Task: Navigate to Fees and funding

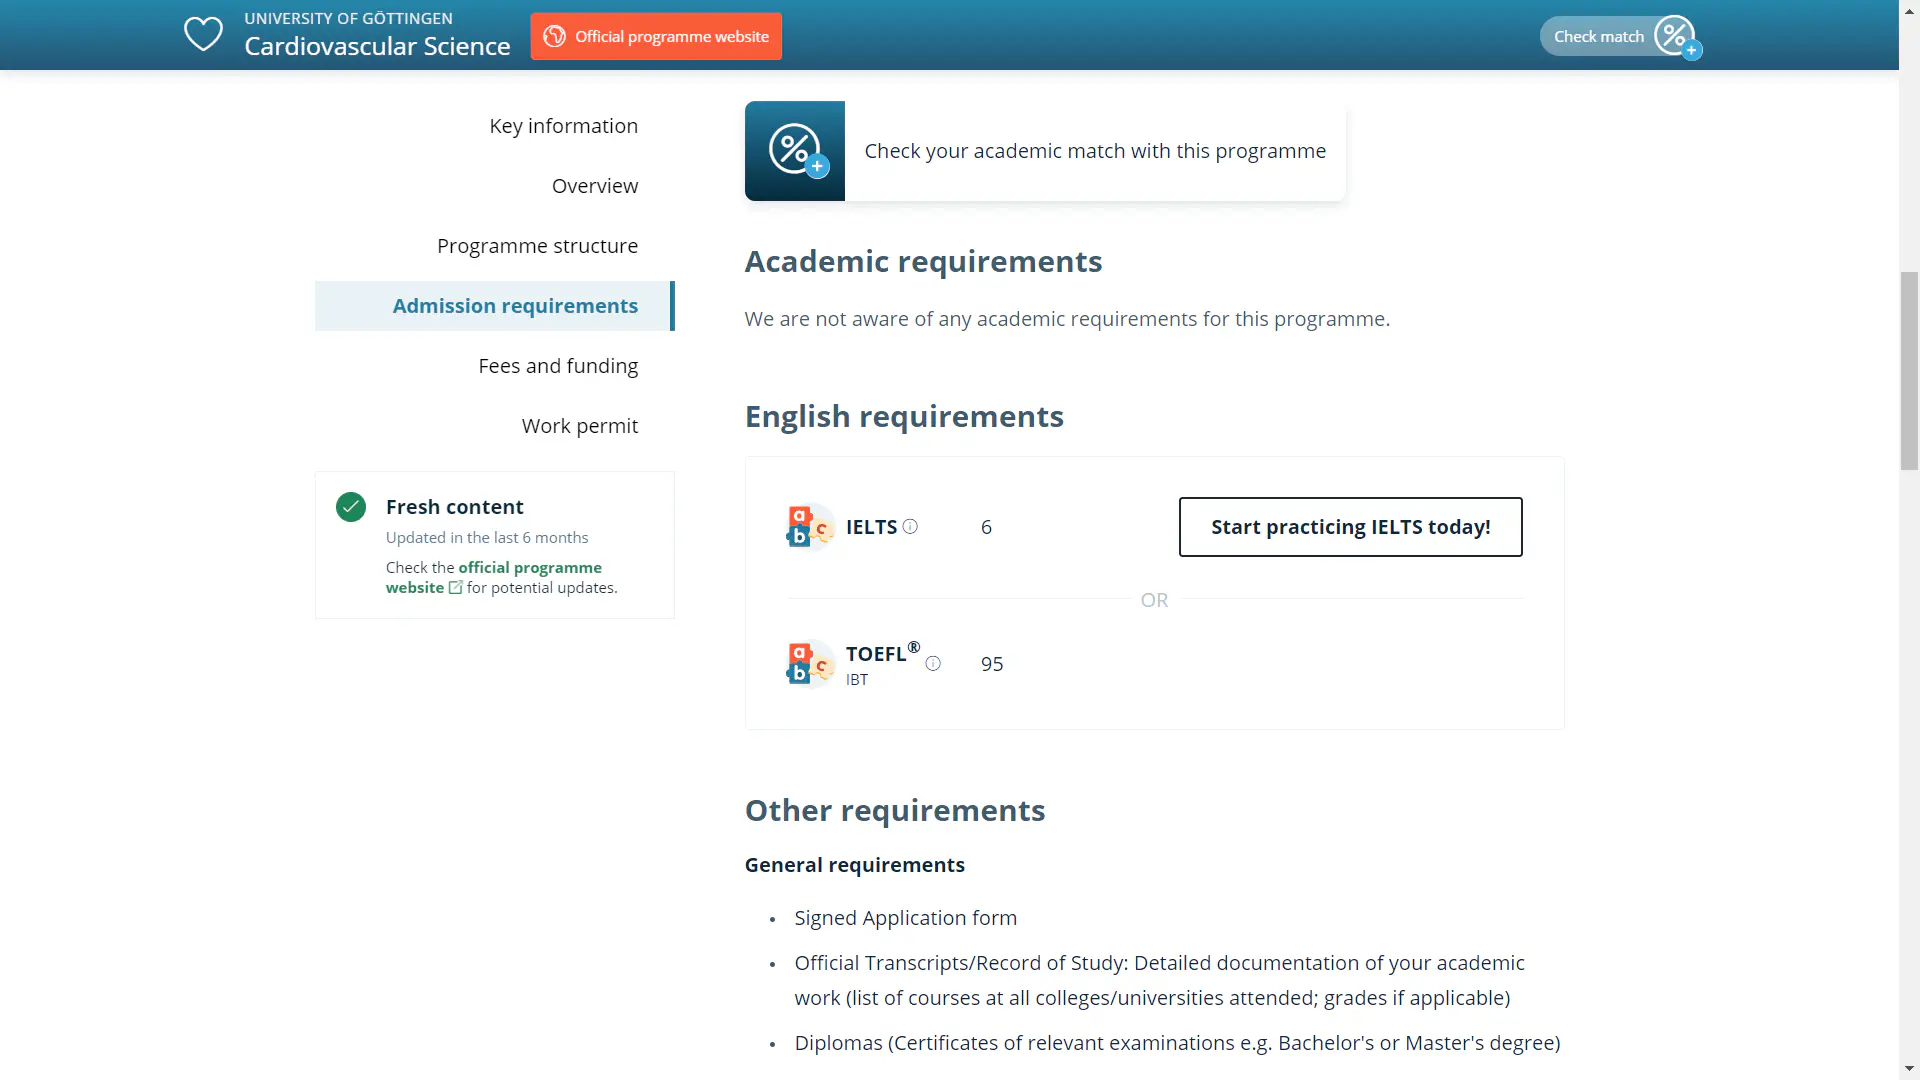Action: (557, 365)
